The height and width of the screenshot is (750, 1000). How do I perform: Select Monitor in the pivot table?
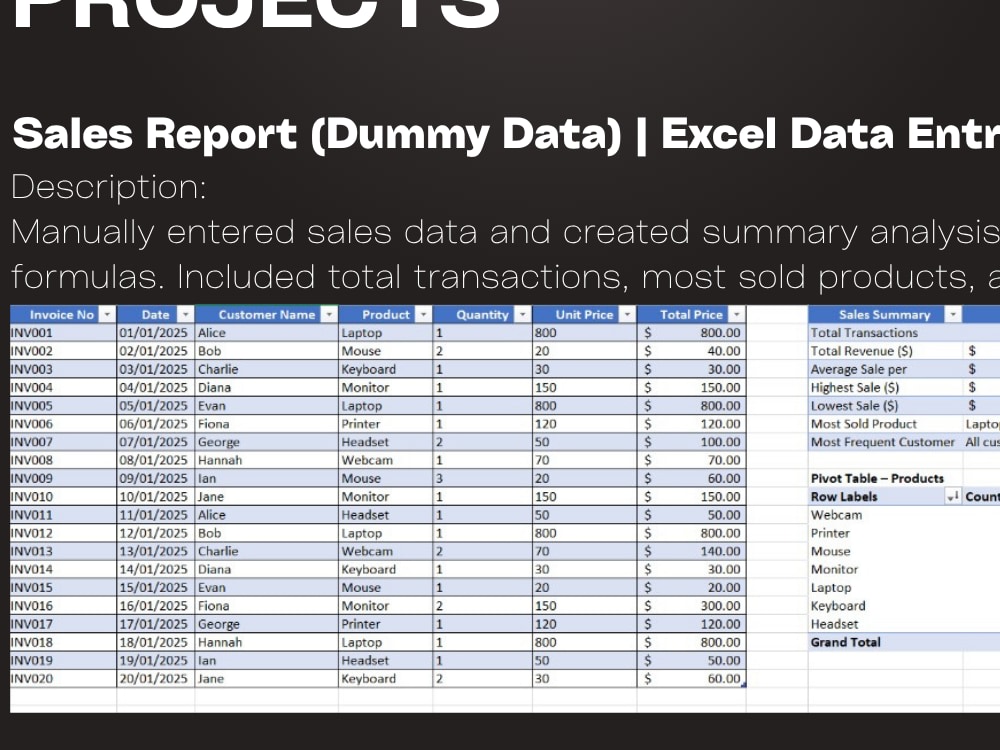click(834, 570)
